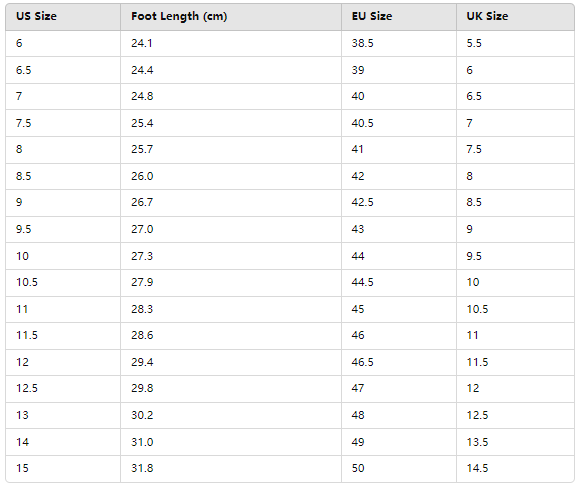Select the US size 12.5 cell
Viewport: 579px width, 488px height.
(x=63, y=389)
